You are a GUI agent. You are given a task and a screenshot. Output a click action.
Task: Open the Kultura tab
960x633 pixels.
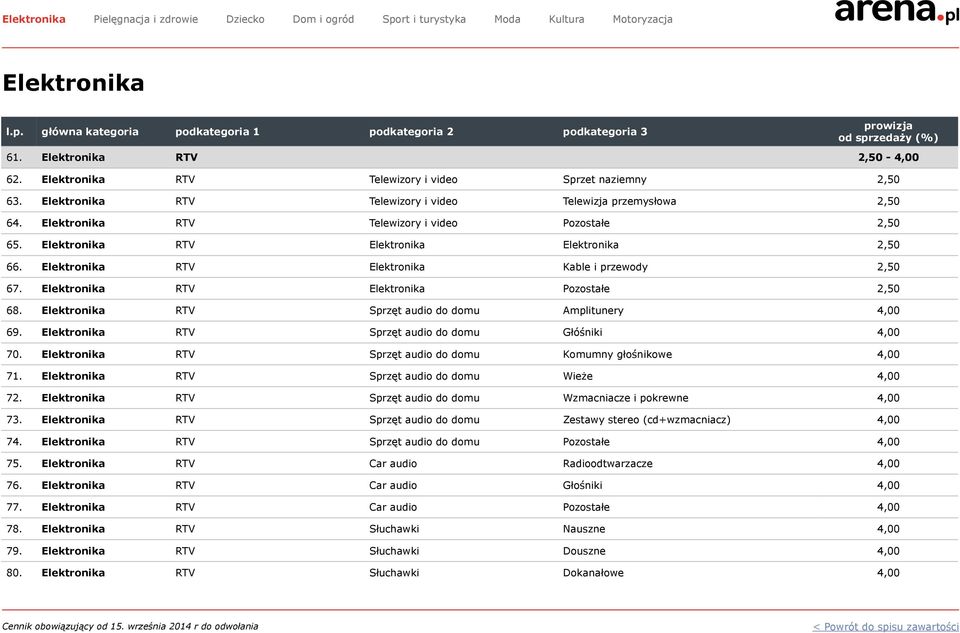click(566, 19)
